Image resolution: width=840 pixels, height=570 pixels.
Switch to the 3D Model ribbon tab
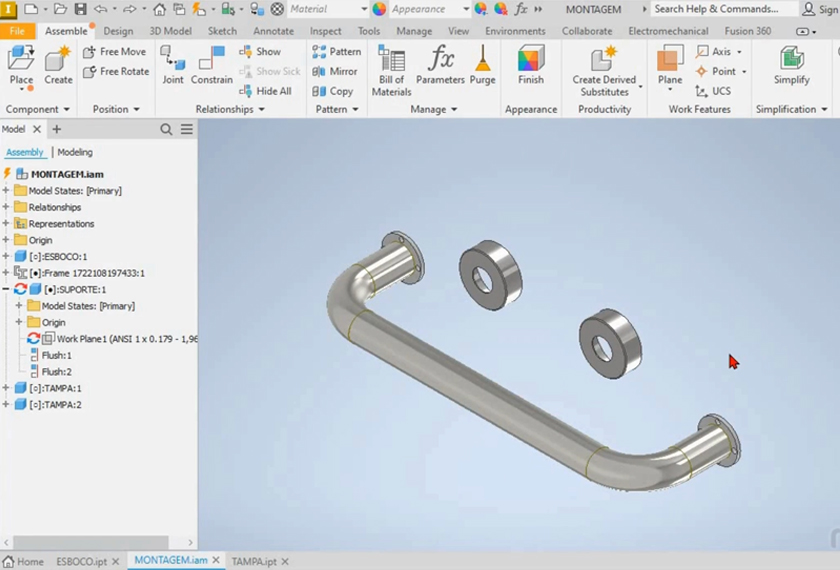(170, 31)
